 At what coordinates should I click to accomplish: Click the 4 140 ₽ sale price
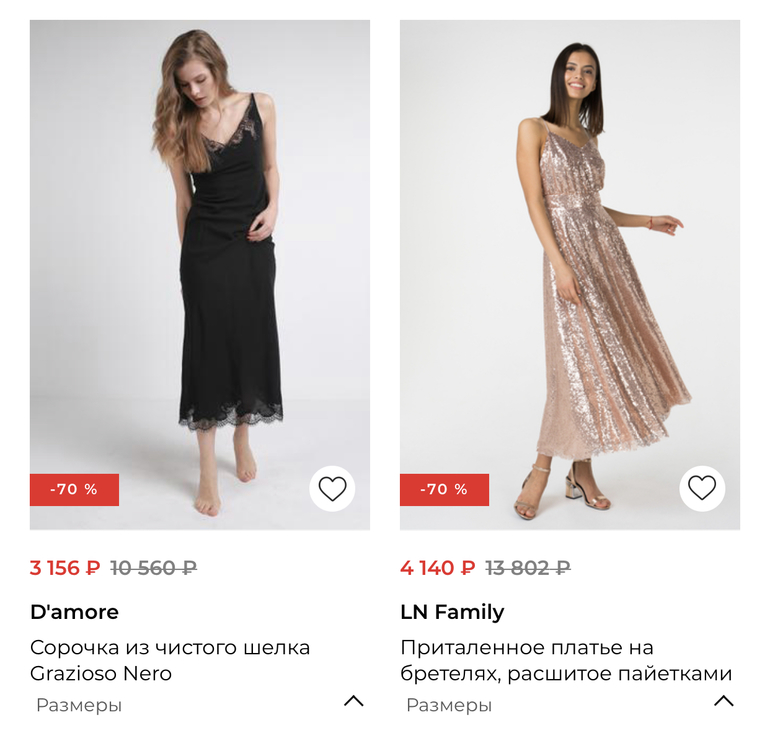pos(437,568)
